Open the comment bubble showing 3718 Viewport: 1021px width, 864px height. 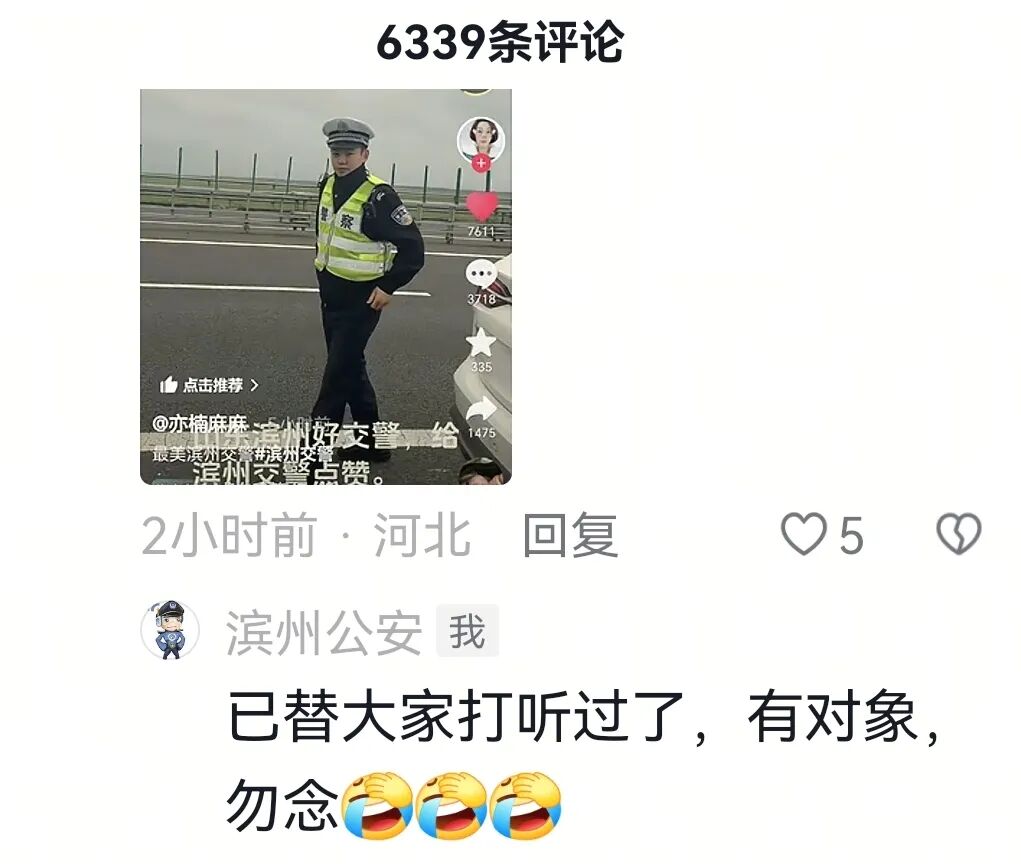click(x=481, y=274)
